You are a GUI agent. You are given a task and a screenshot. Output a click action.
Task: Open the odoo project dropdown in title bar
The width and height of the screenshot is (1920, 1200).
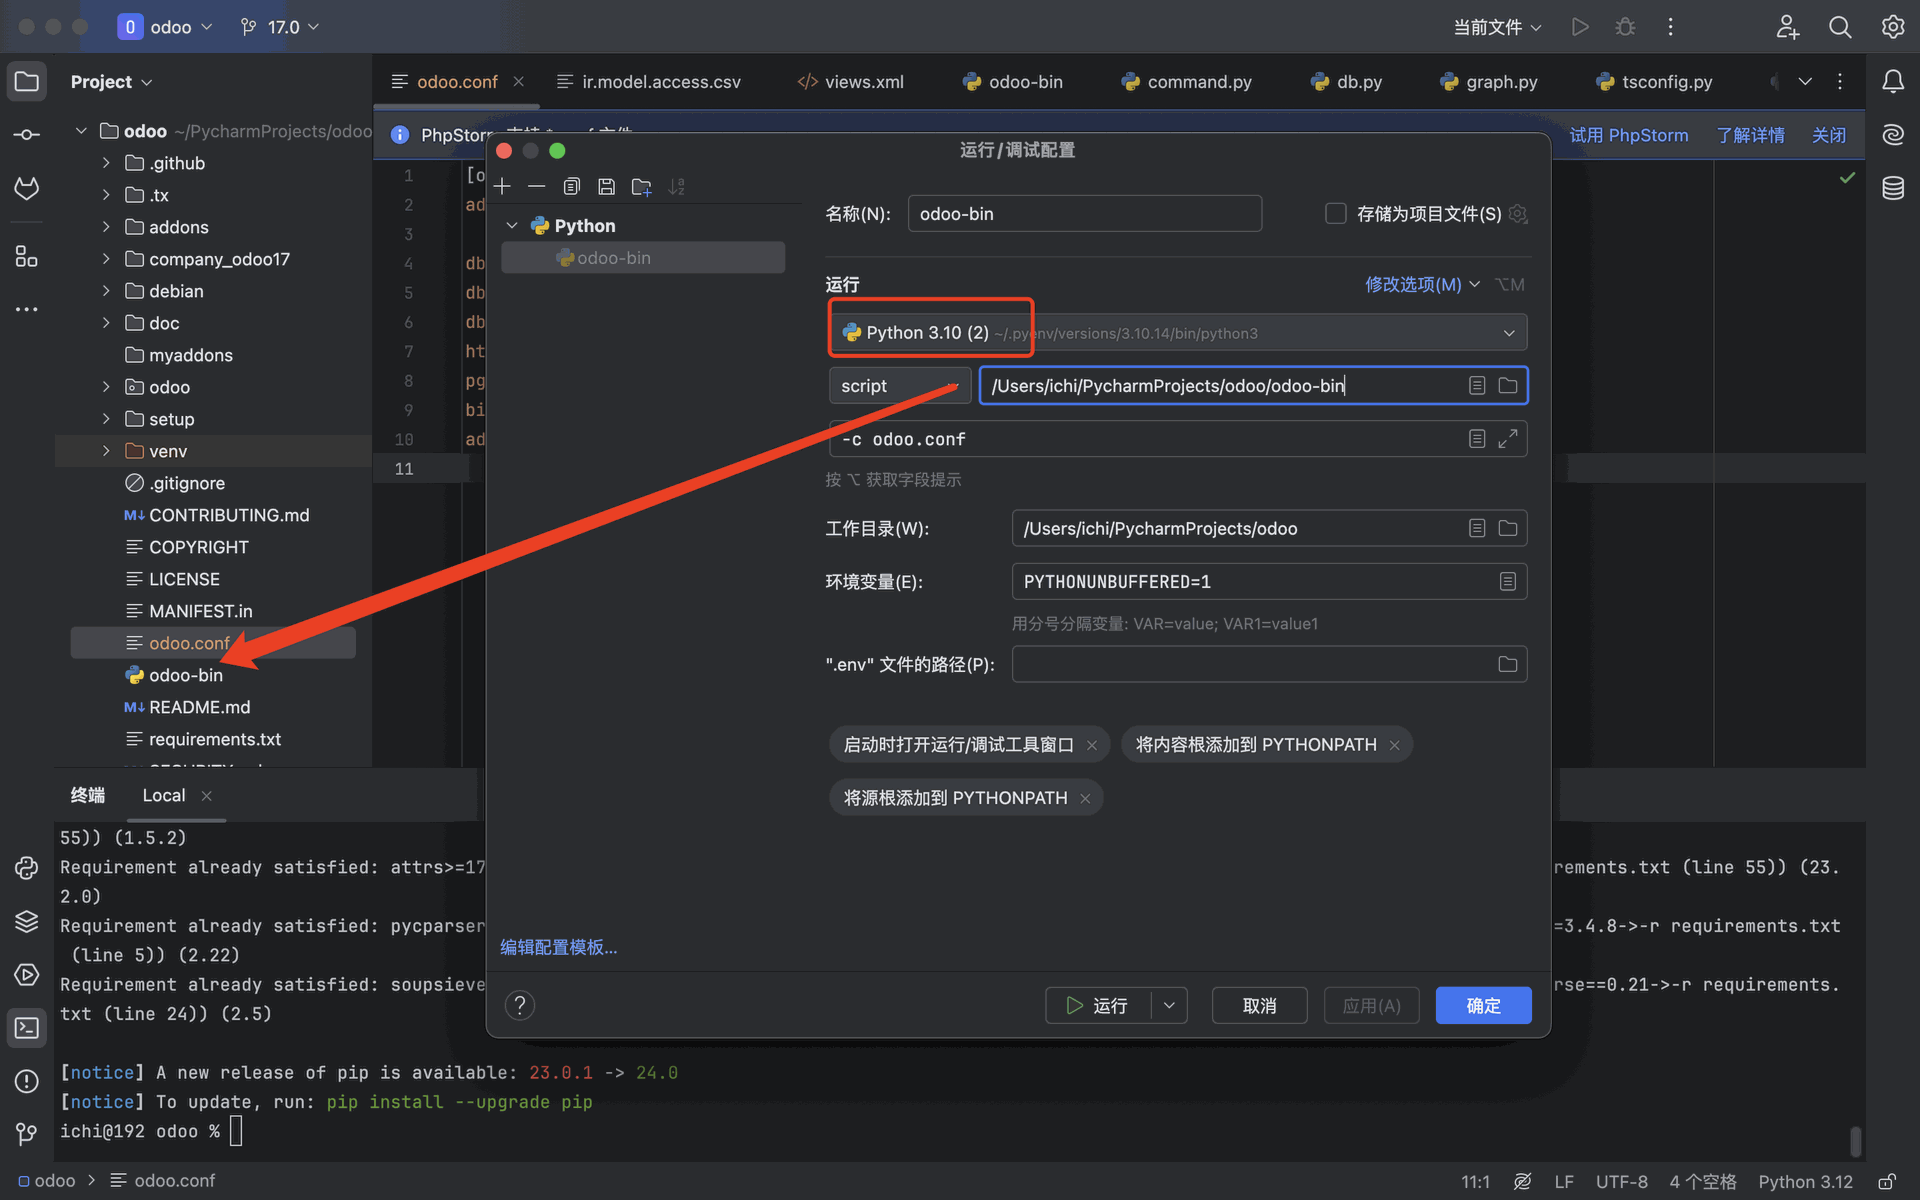click(165, 27)
